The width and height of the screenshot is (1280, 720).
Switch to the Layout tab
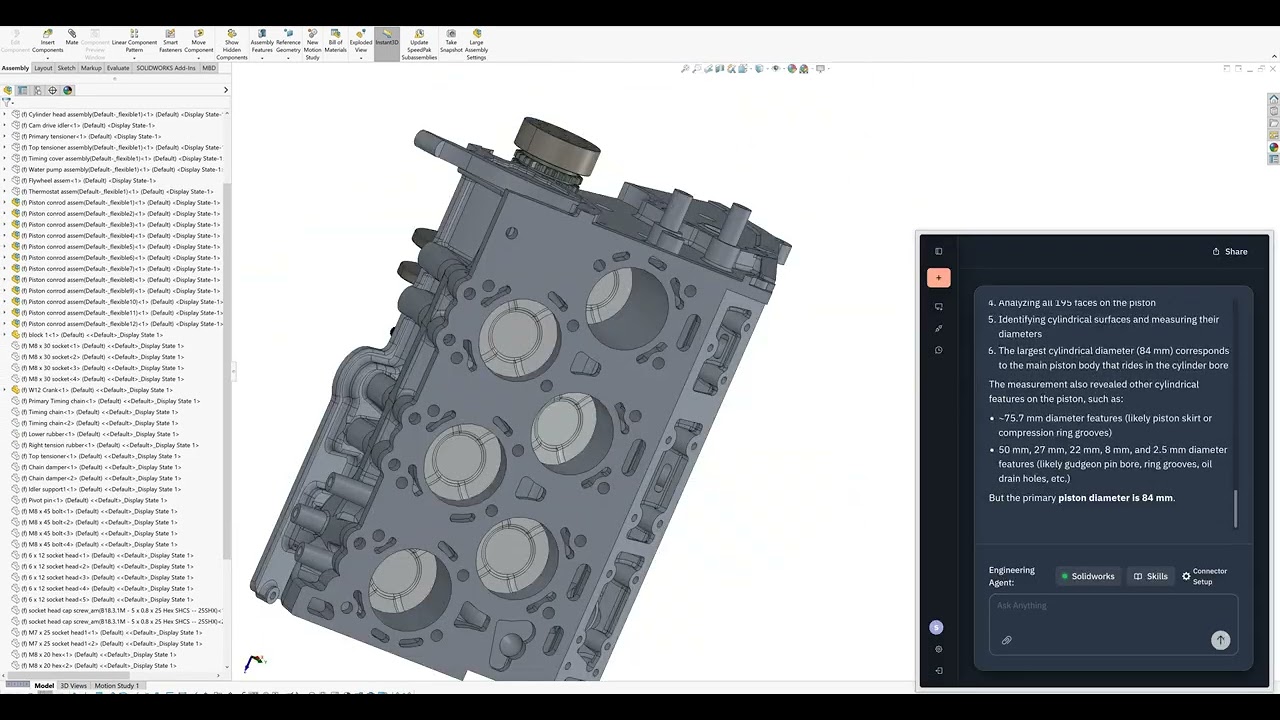43,68
